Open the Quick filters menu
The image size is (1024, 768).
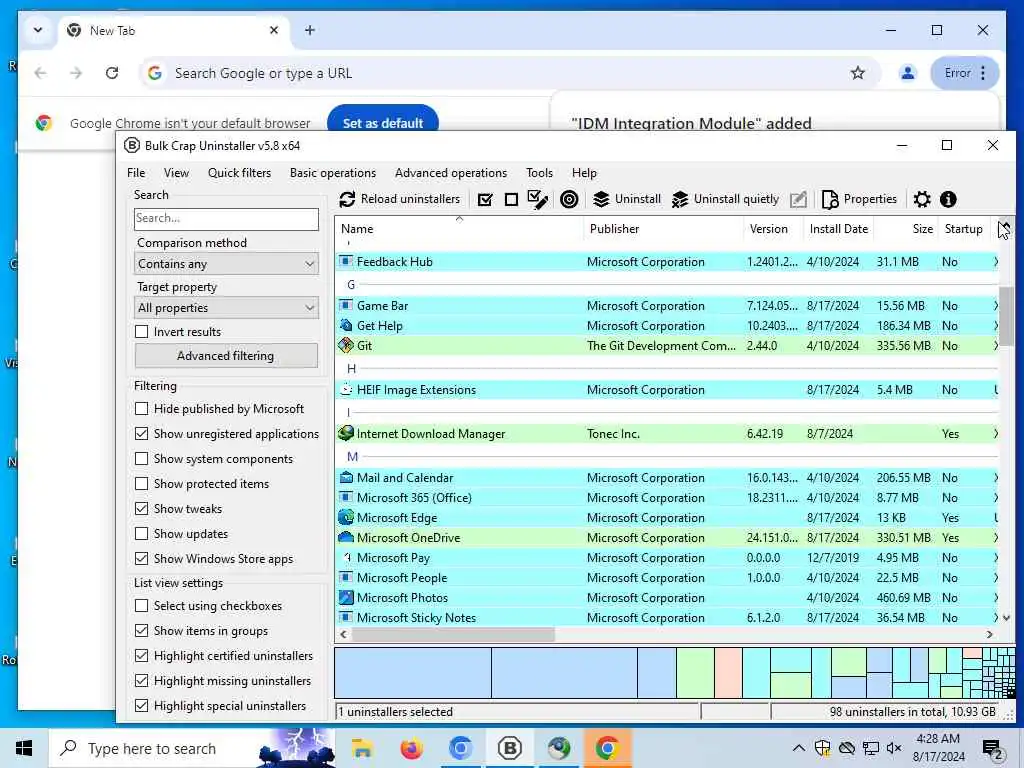pos(239,173)
